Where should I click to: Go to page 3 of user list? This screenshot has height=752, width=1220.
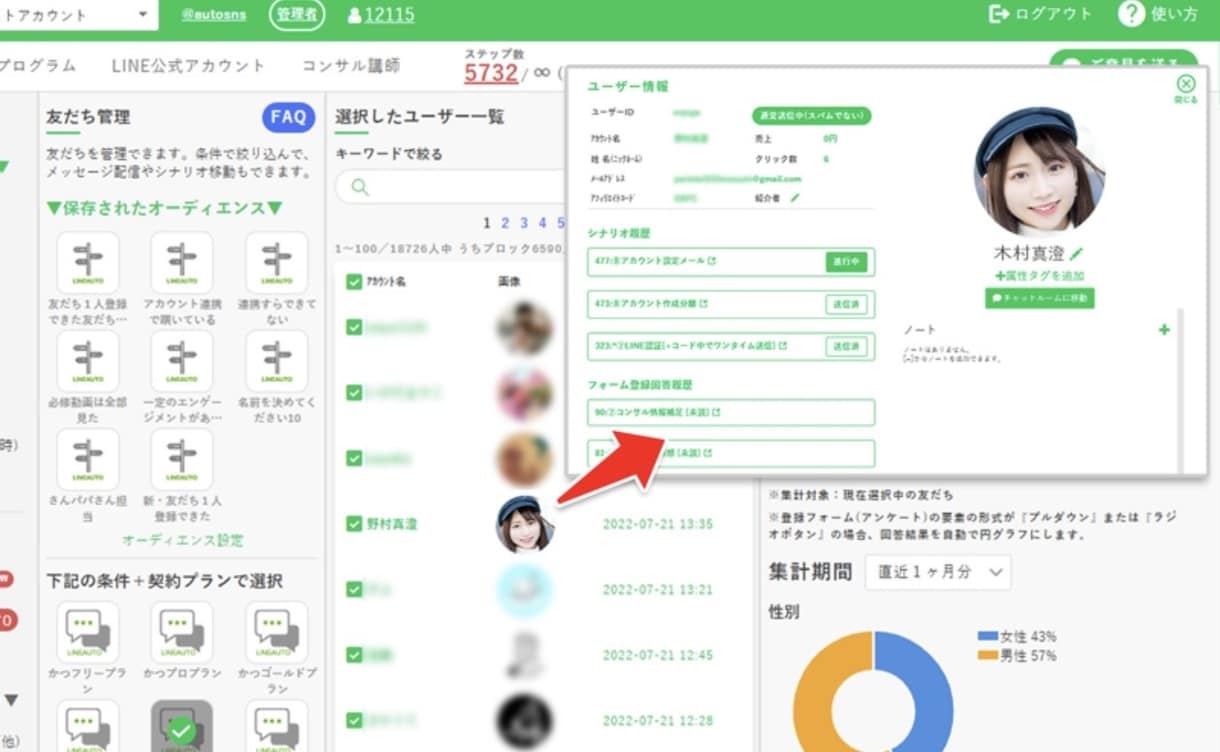(525, 223)
